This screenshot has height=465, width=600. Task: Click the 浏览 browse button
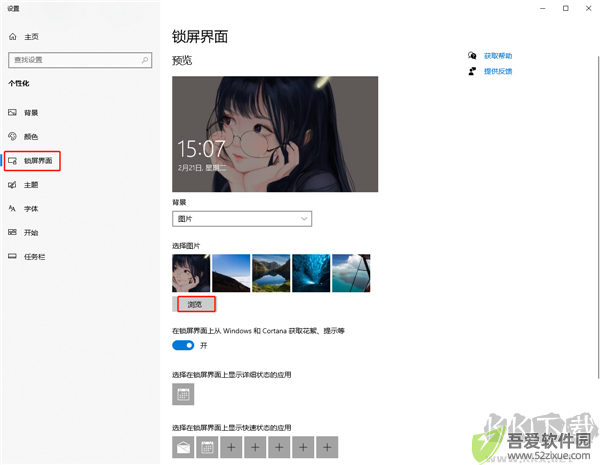coord(194,304)
